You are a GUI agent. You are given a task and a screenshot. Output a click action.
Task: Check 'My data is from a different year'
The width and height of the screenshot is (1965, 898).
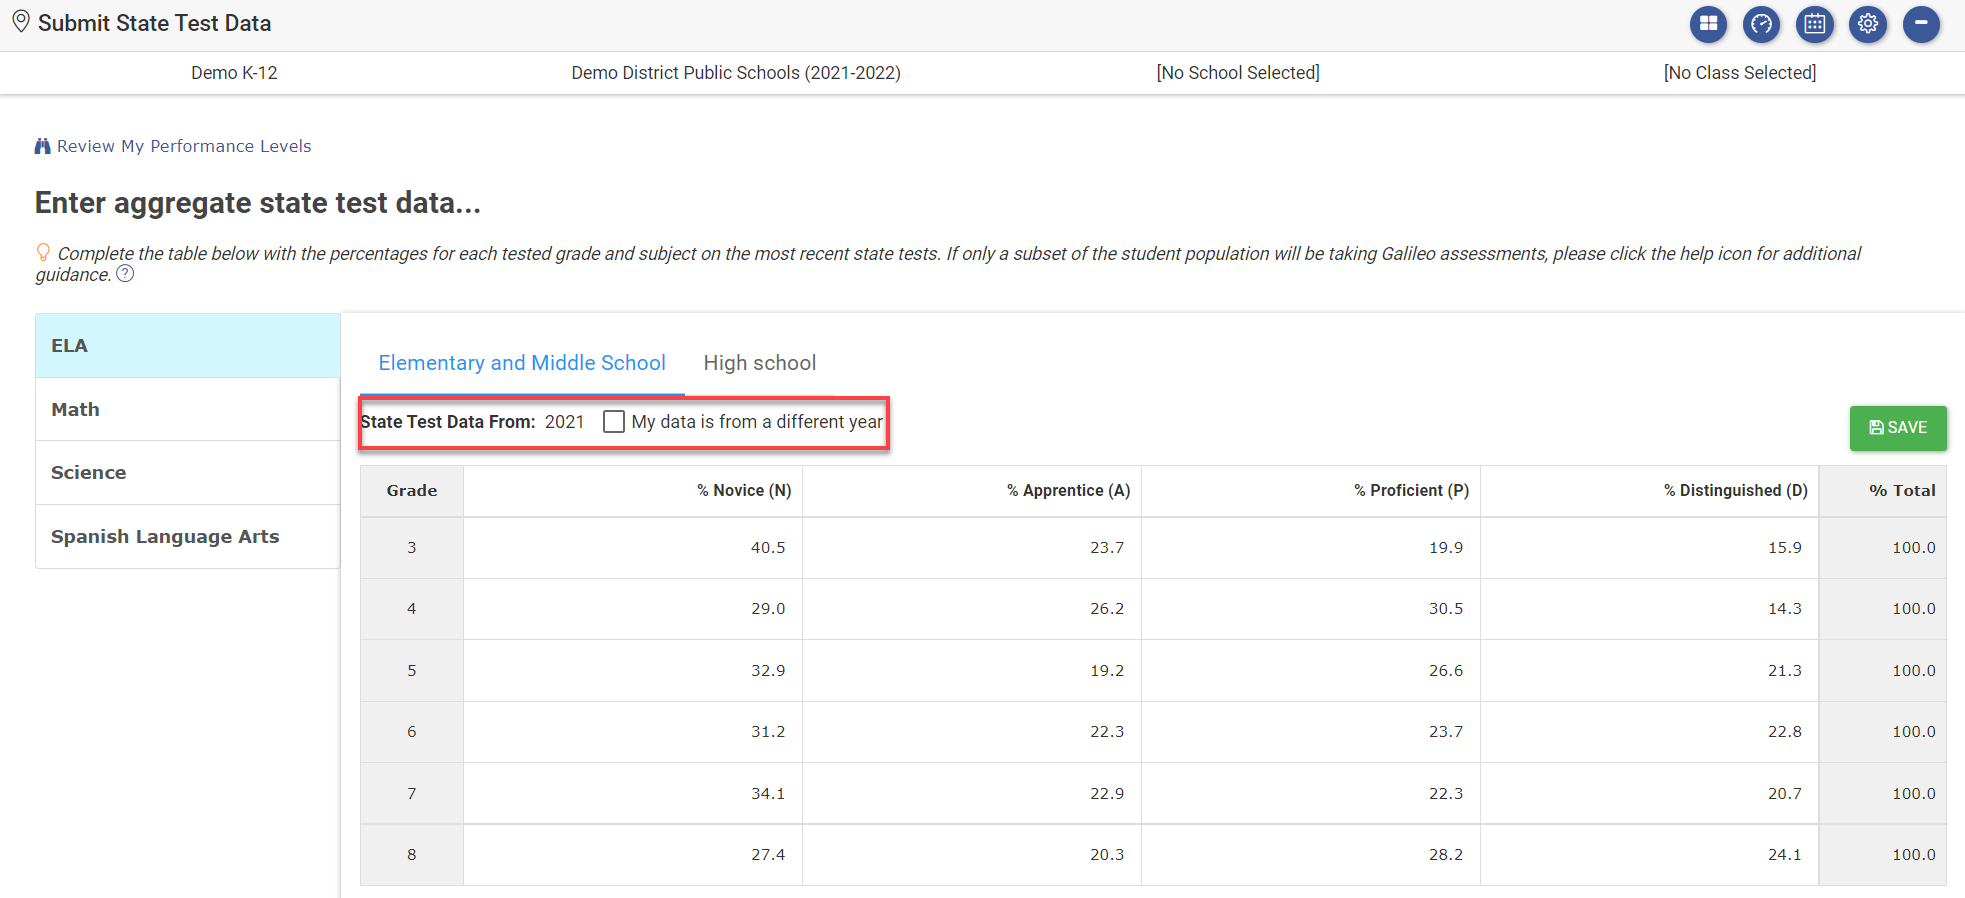(x=614, y=422)
